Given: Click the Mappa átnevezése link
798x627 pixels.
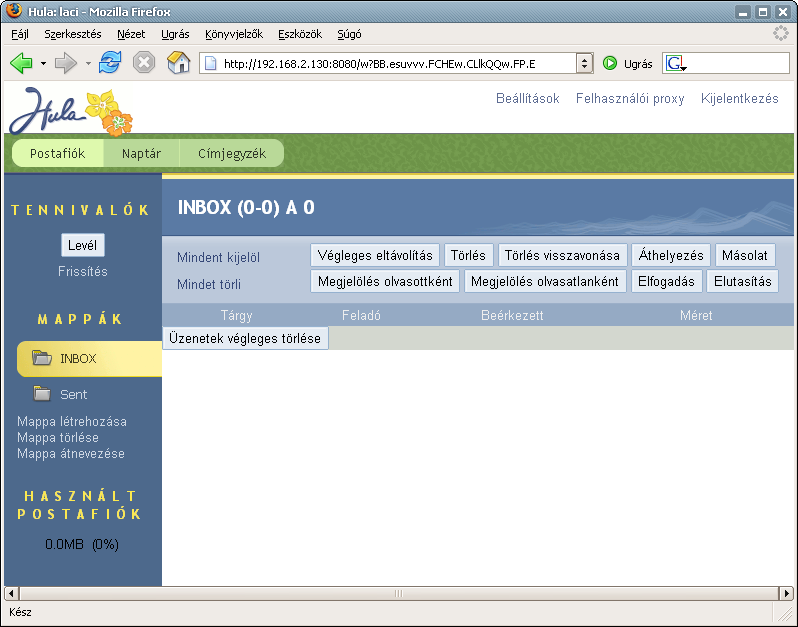Looking at the screenshot, I should click(x=71, y=453).
